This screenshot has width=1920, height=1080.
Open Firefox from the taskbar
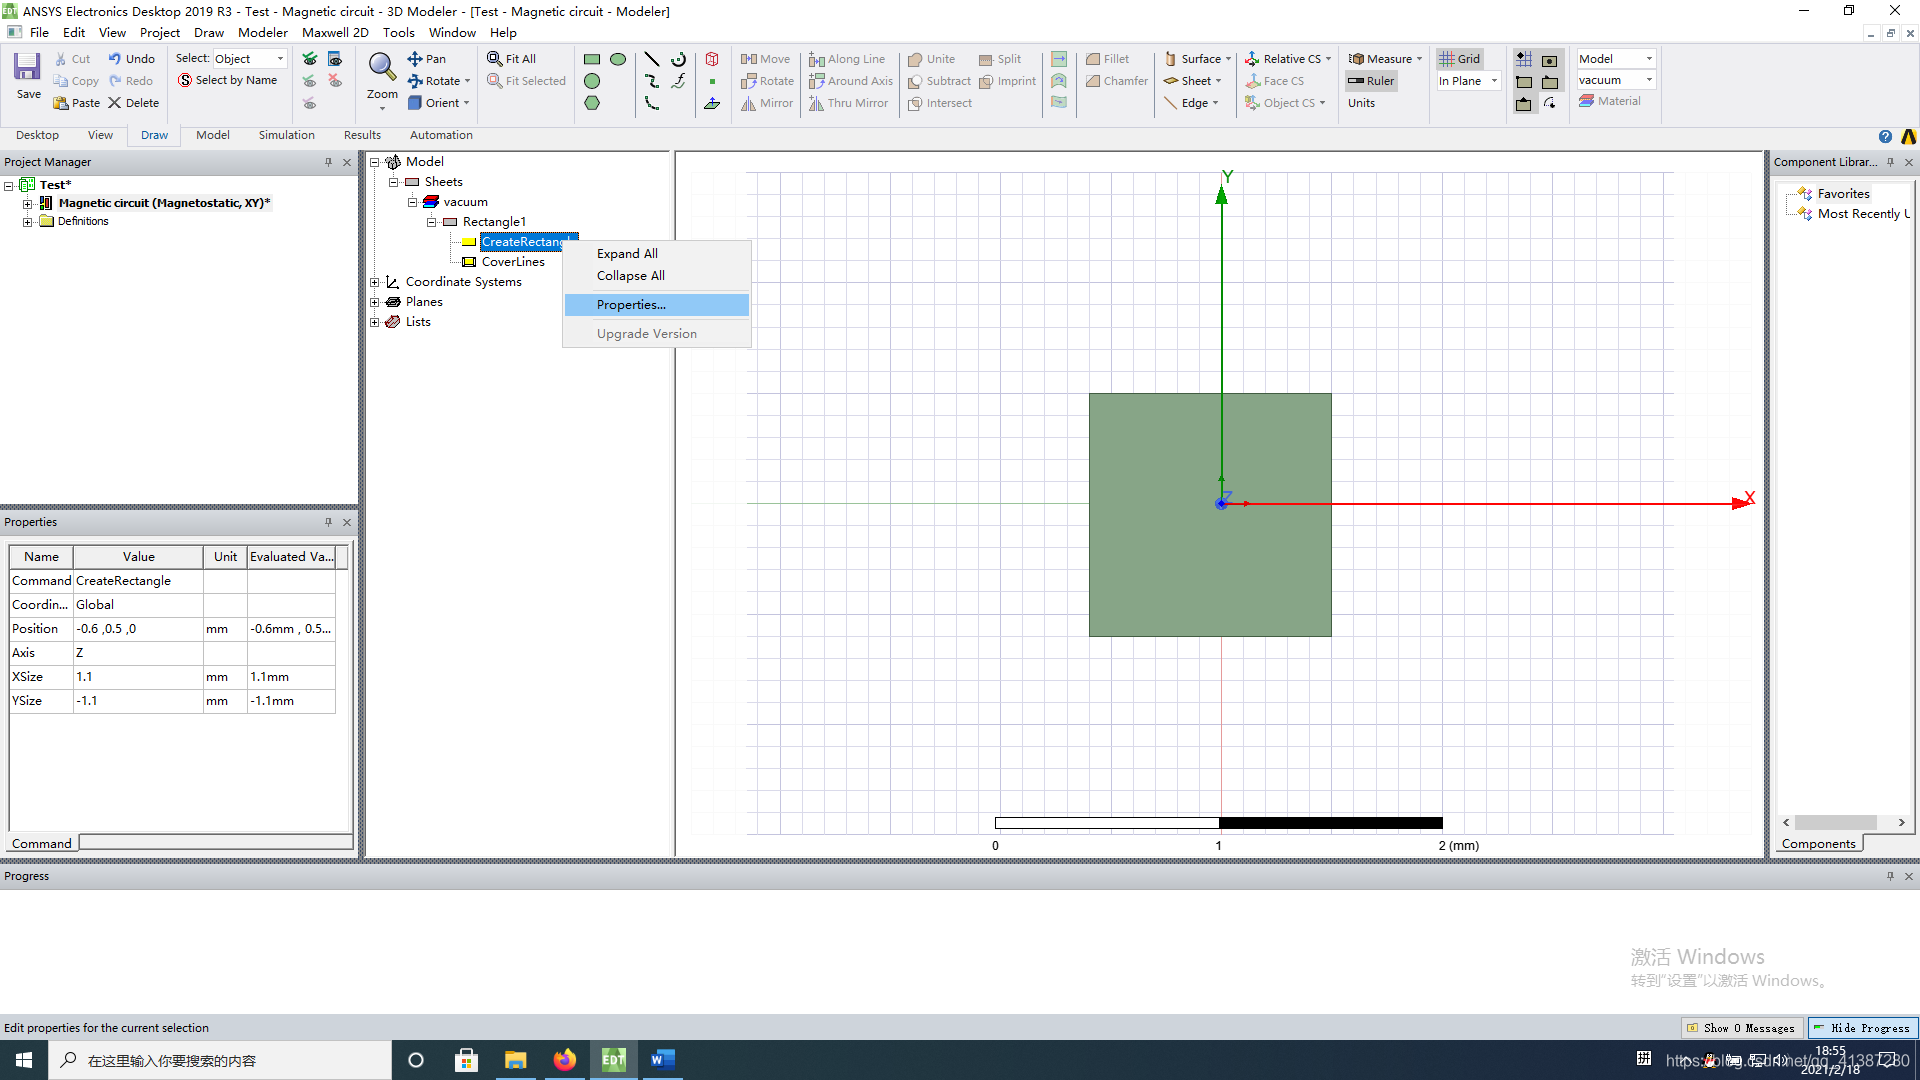565,1060
